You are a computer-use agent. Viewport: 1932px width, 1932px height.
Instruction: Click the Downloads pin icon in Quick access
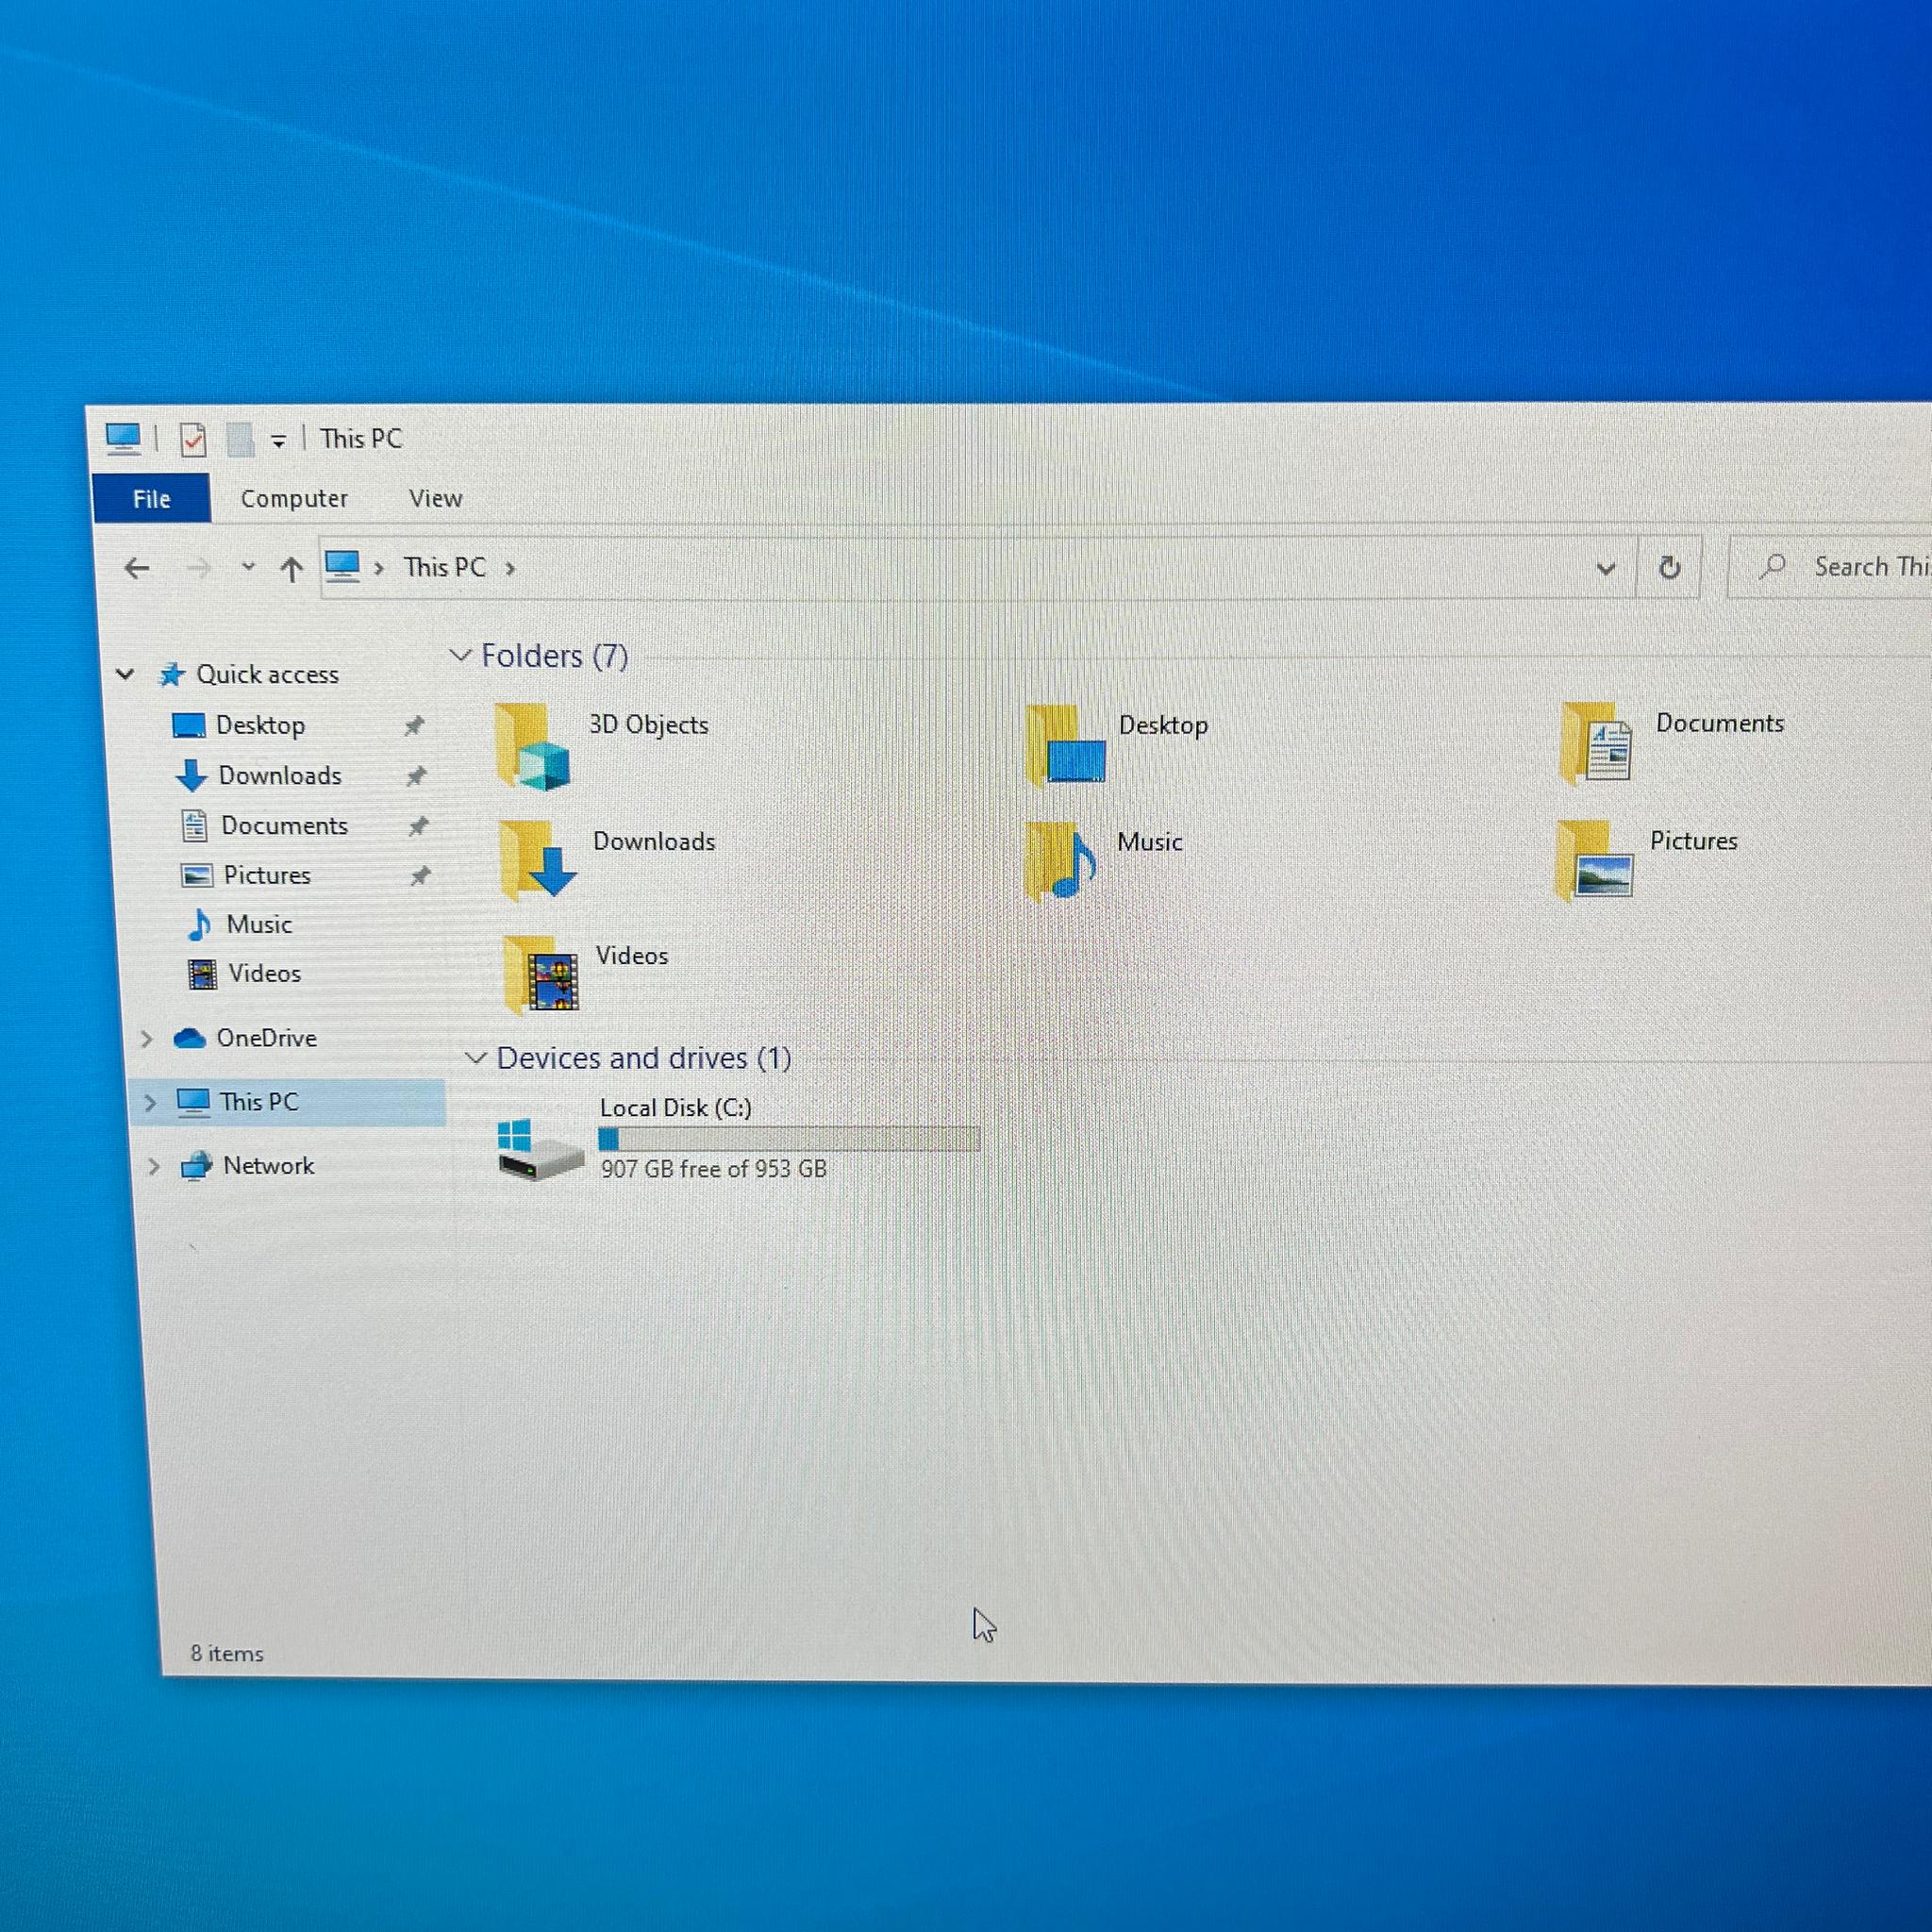[416, 776]
